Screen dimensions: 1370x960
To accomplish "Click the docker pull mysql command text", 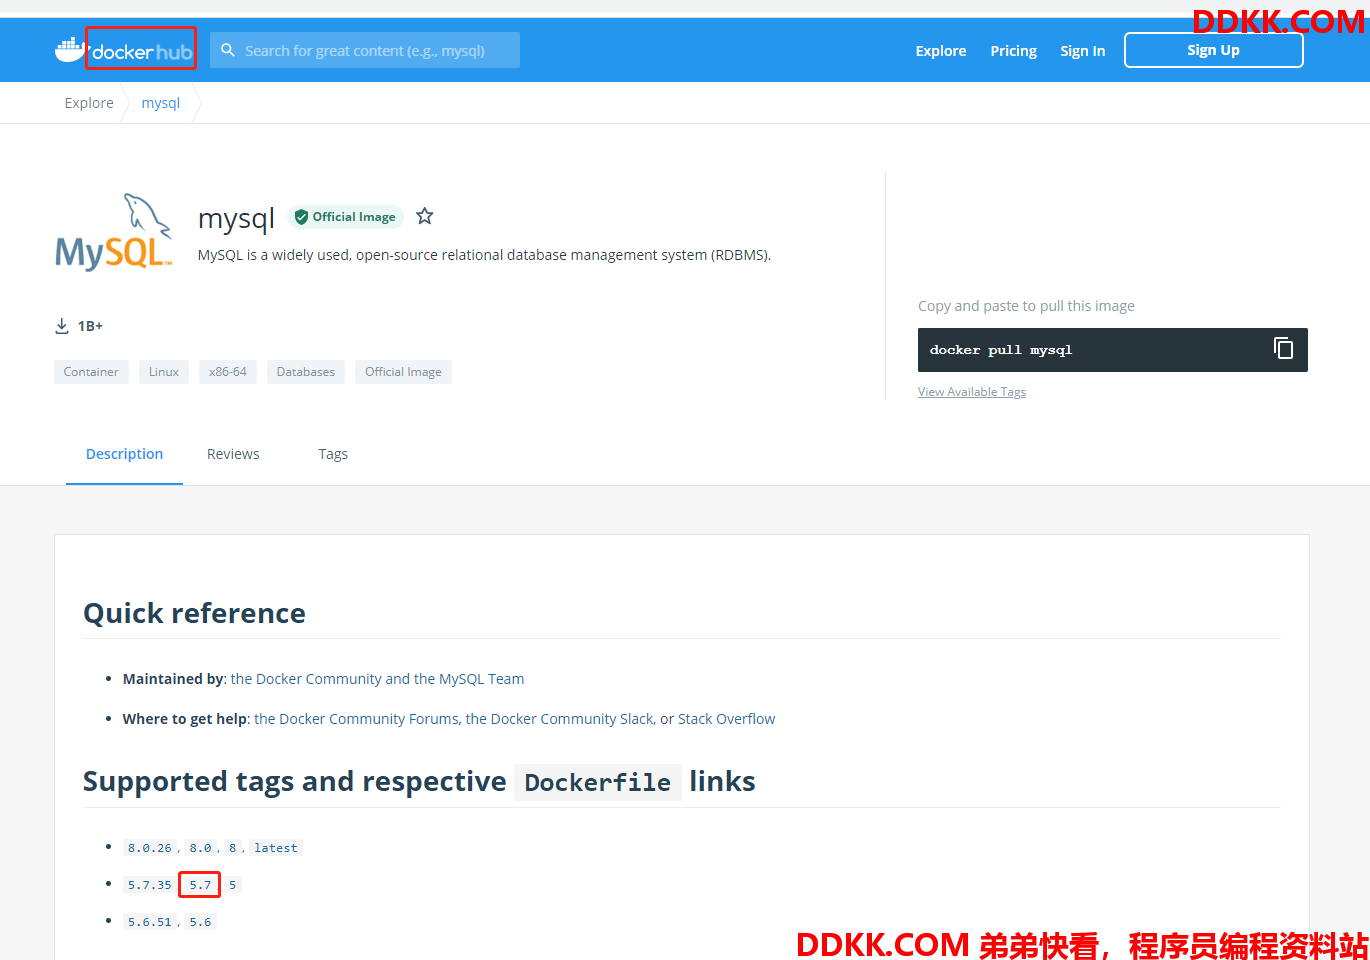I will point(1001,350).
